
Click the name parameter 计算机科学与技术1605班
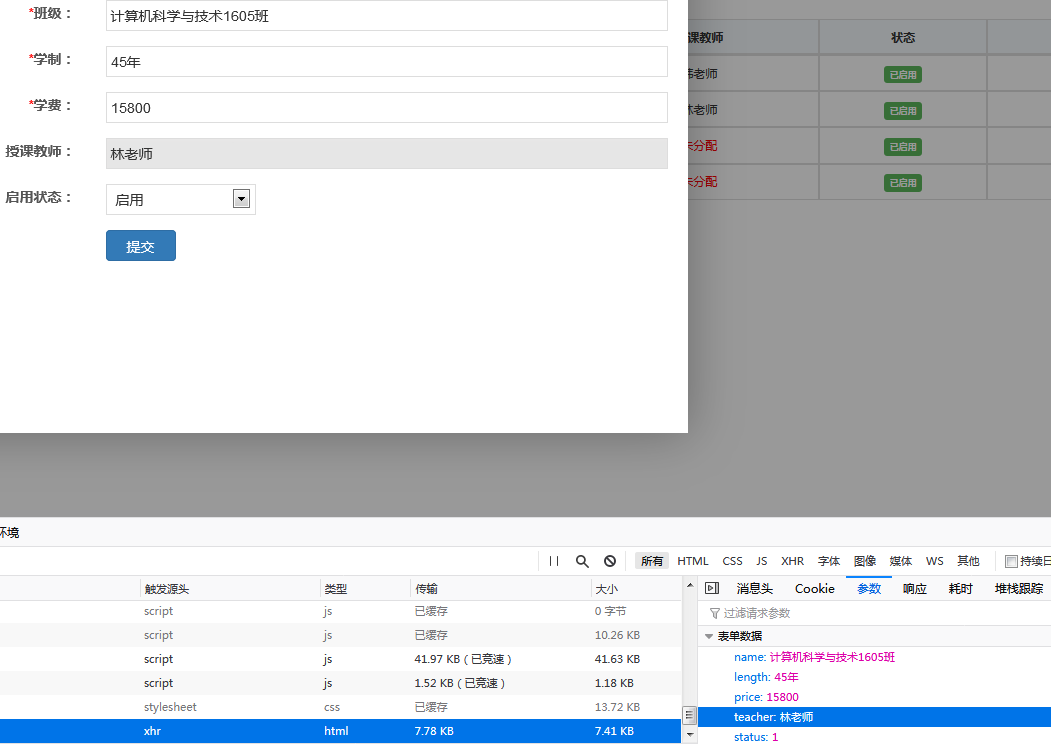[x=814, y=657]
